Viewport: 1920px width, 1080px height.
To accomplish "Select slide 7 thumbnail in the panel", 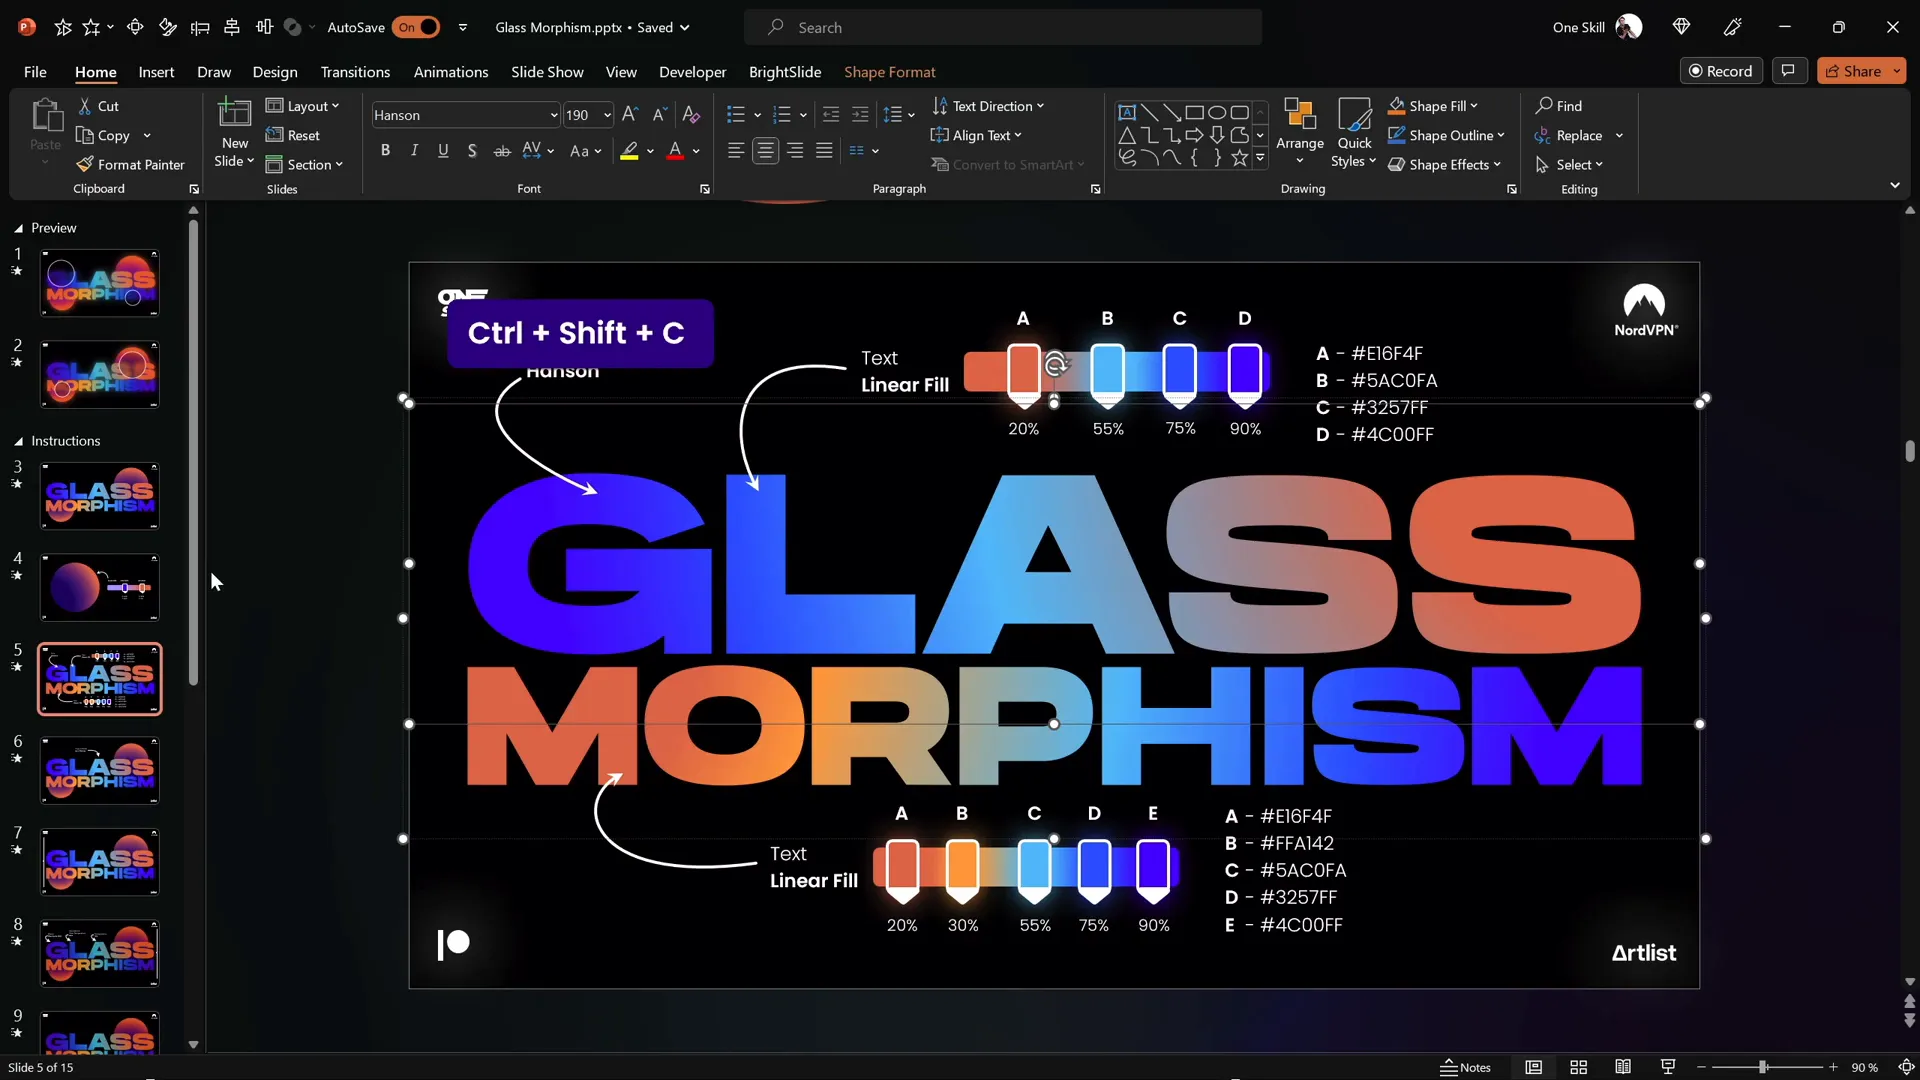I will (99, 861).
